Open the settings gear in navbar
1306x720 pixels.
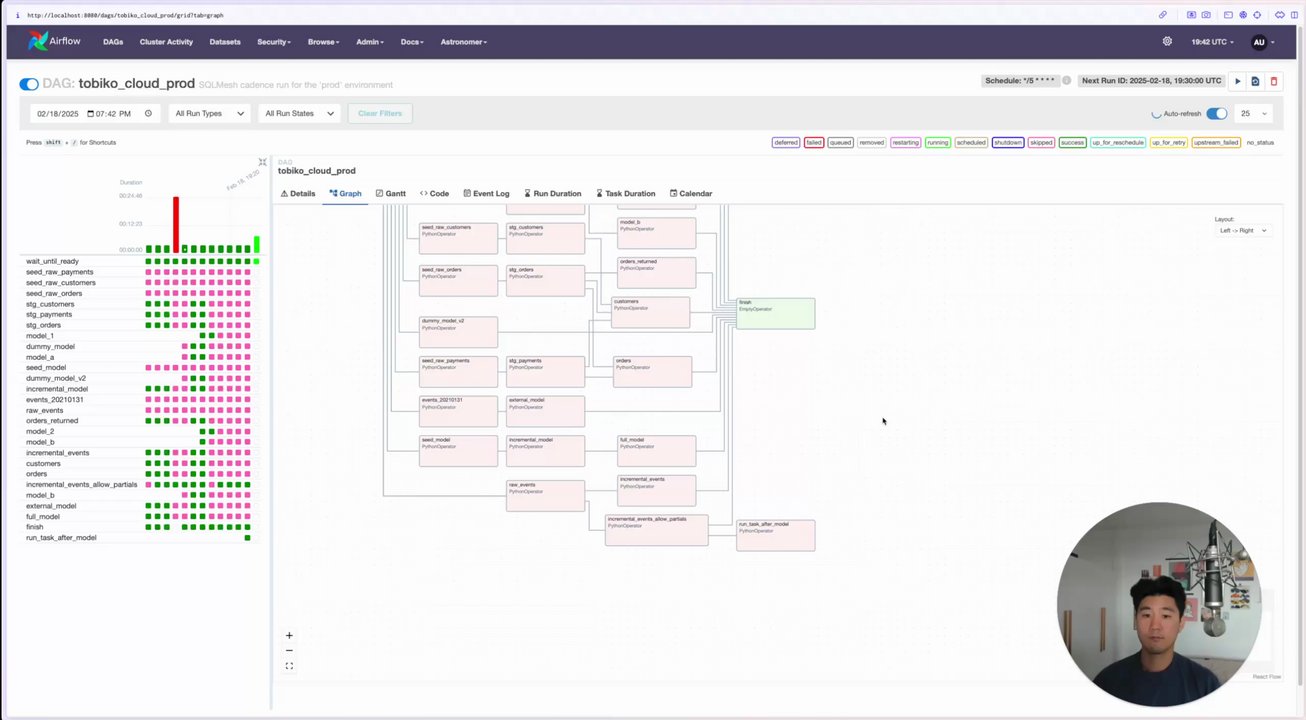(1167, 41)
